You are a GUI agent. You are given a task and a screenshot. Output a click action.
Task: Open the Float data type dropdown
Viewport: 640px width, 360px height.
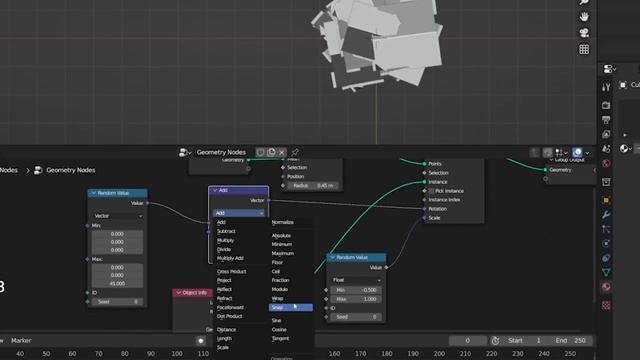click(356, 280)
